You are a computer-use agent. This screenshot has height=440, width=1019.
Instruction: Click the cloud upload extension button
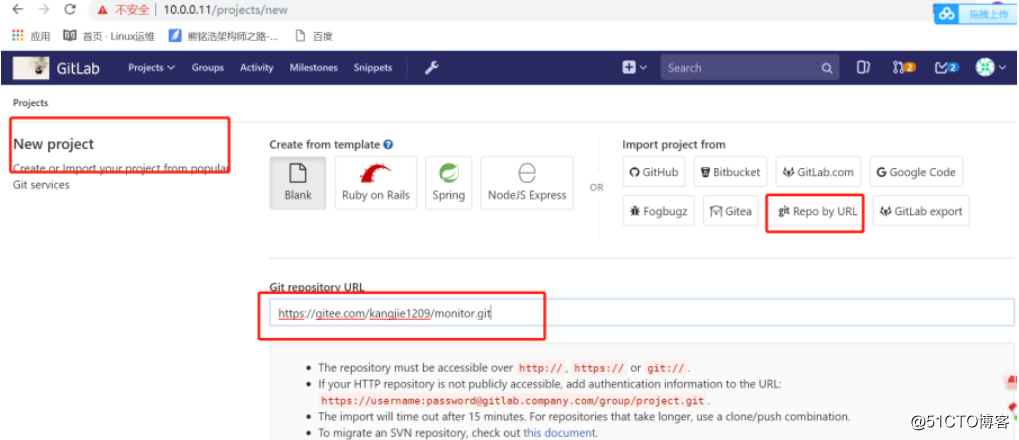tap(974, 13)
